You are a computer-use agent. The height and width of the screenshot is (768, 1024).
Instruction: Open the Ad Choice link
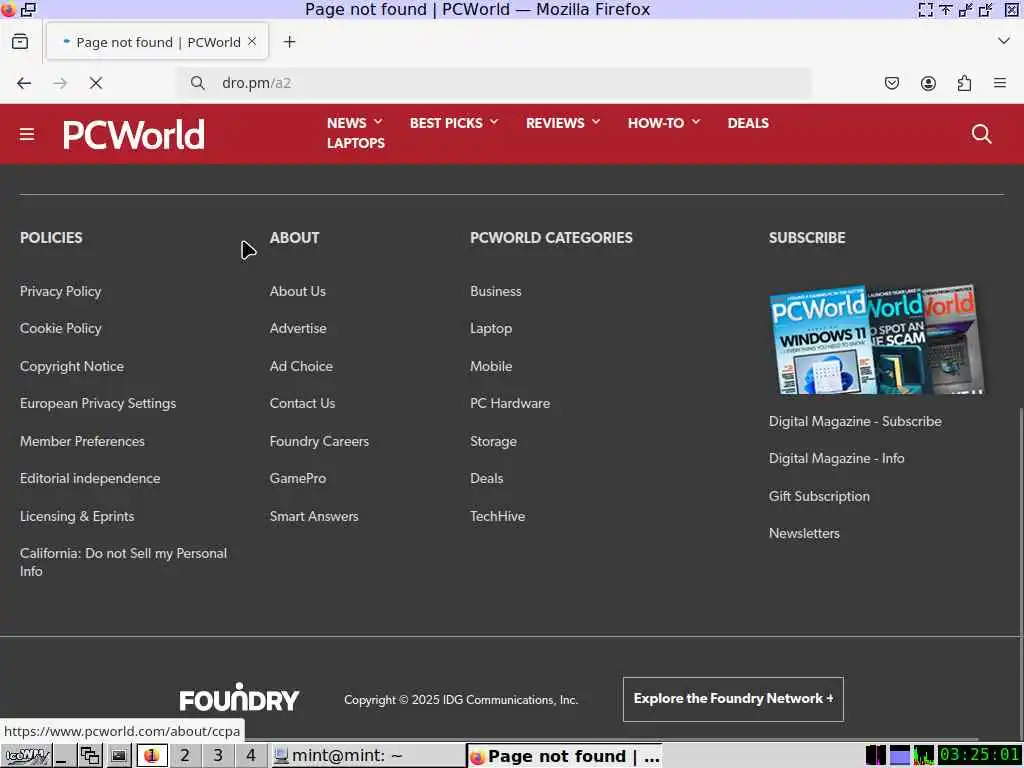(x=301, y=366)
